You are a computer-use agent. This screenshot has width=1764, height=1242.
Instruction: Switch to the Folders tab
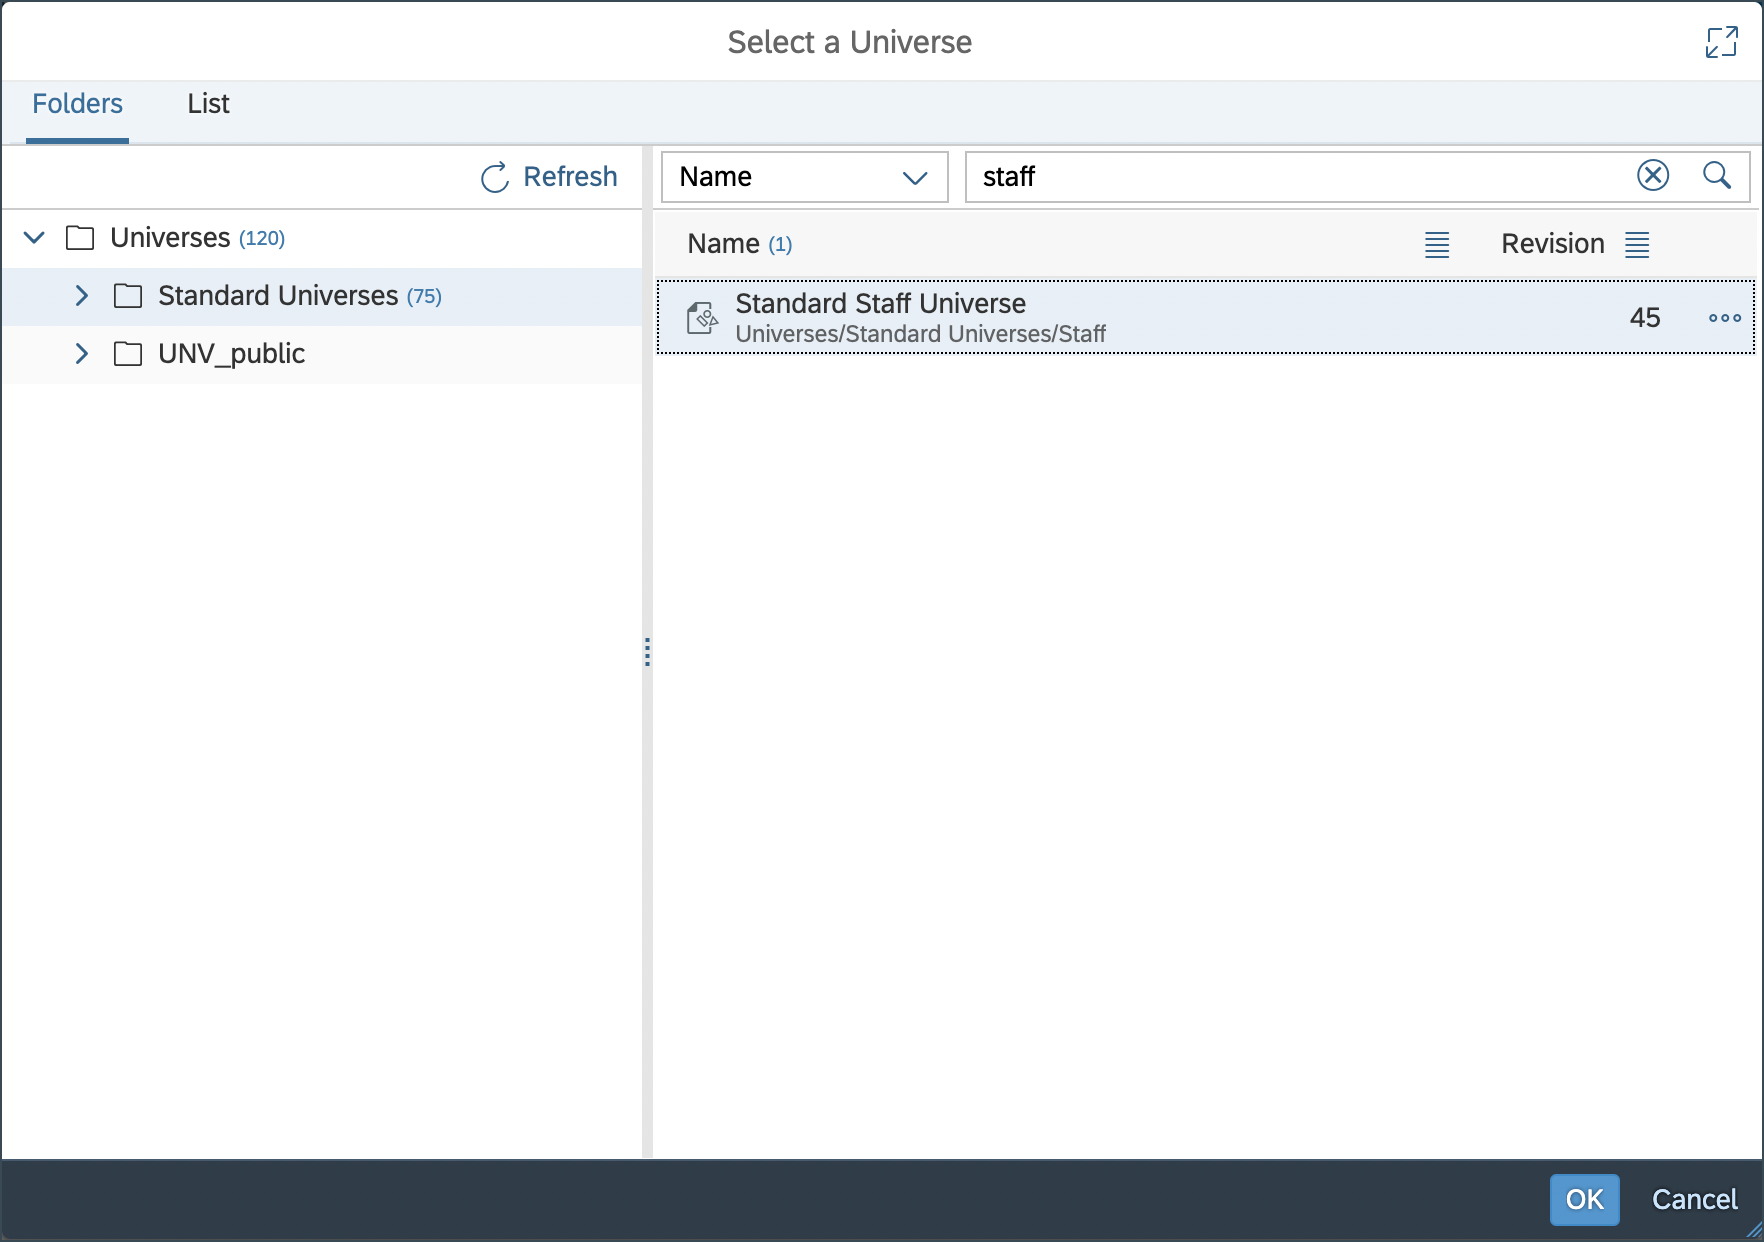pos(77,104)
